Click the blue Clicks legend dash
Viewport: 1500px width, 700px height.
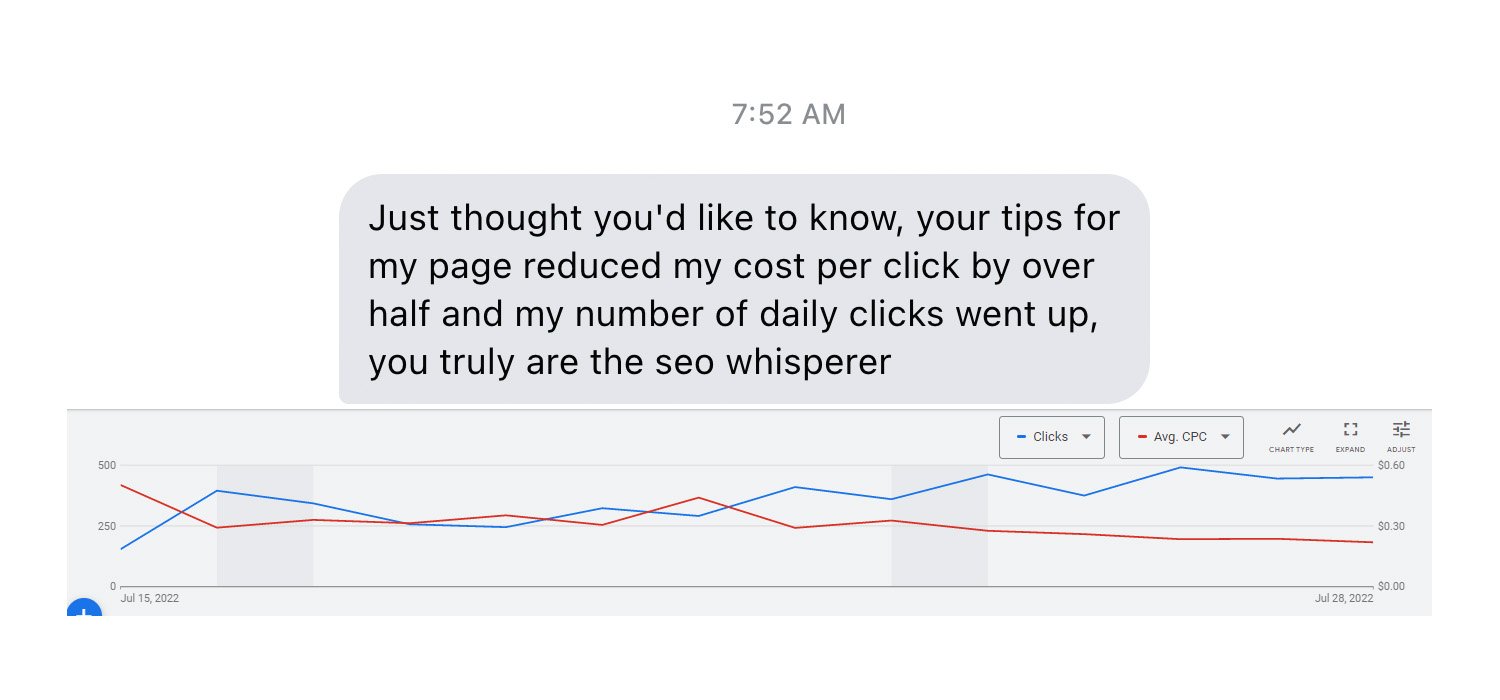(1021, 437)
